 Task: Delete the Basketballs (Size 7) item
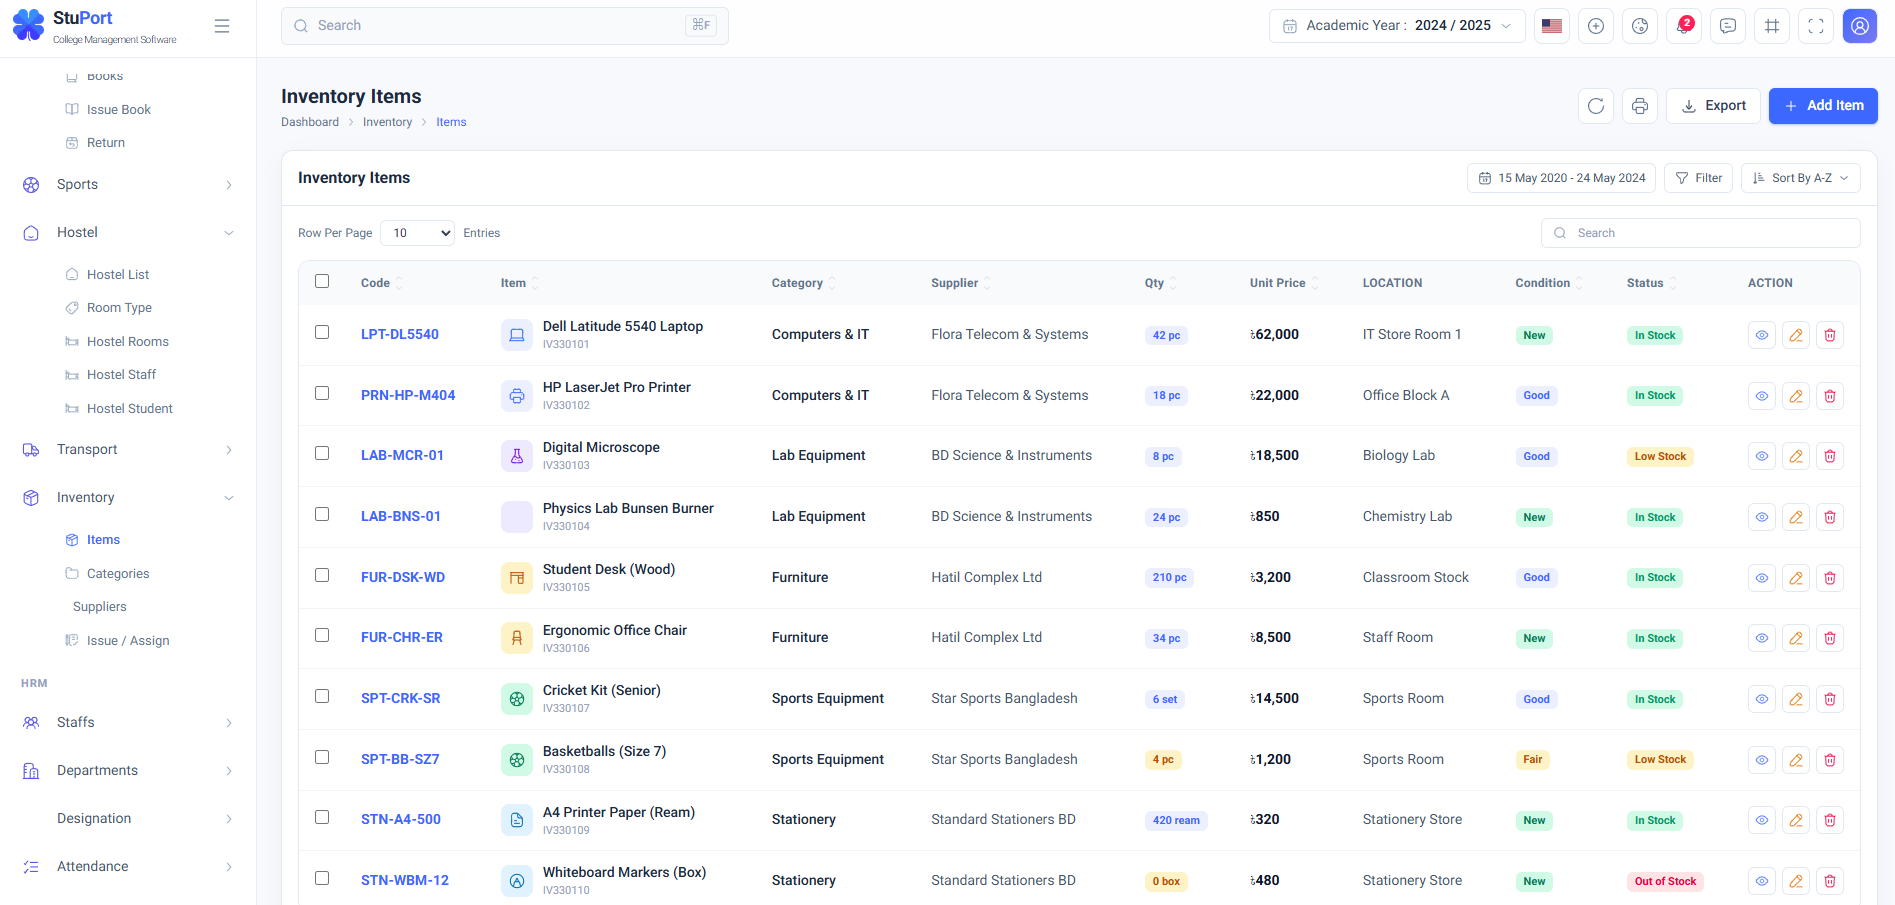(1830, 760)
